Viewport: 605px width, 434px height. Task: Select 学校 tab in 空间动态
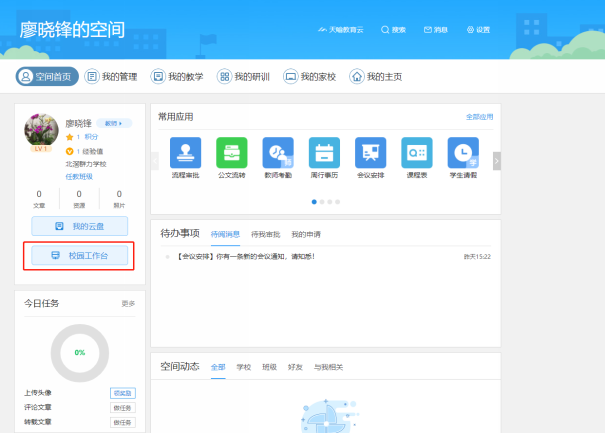click(x=244, y=367)
